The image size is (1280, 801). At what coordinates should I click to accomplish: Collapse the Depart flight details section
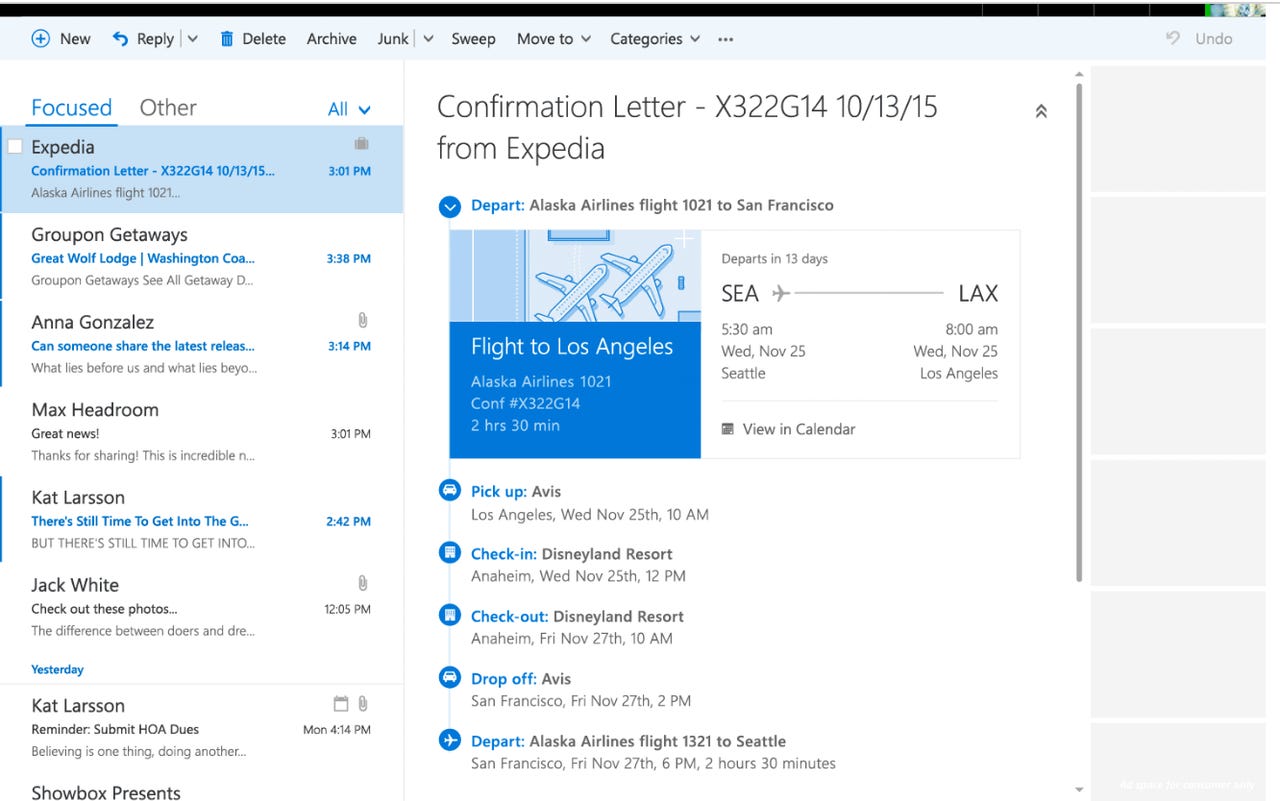tap(449, 206)
